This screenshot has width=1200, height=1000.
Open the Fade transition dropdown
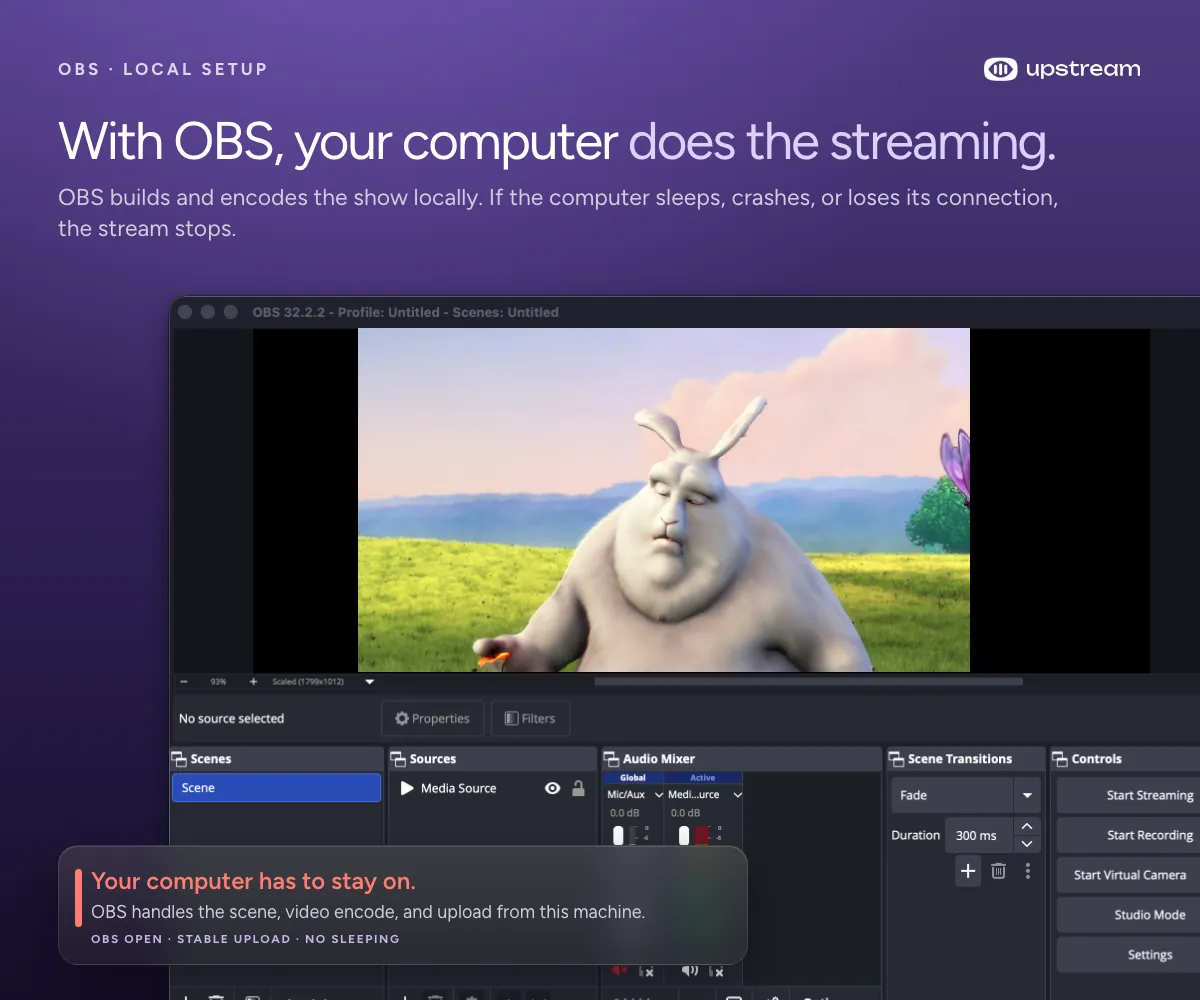point(965,795)
